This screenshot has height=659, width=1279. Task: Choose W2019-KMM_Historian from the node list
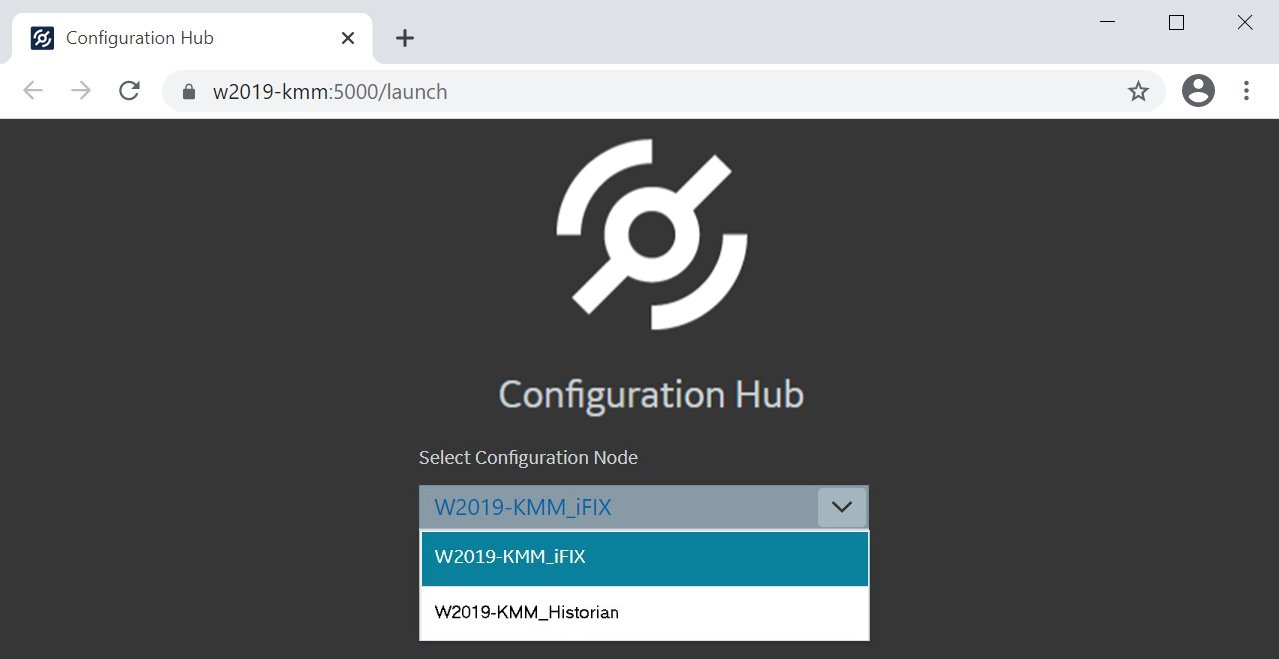[644, 612]
